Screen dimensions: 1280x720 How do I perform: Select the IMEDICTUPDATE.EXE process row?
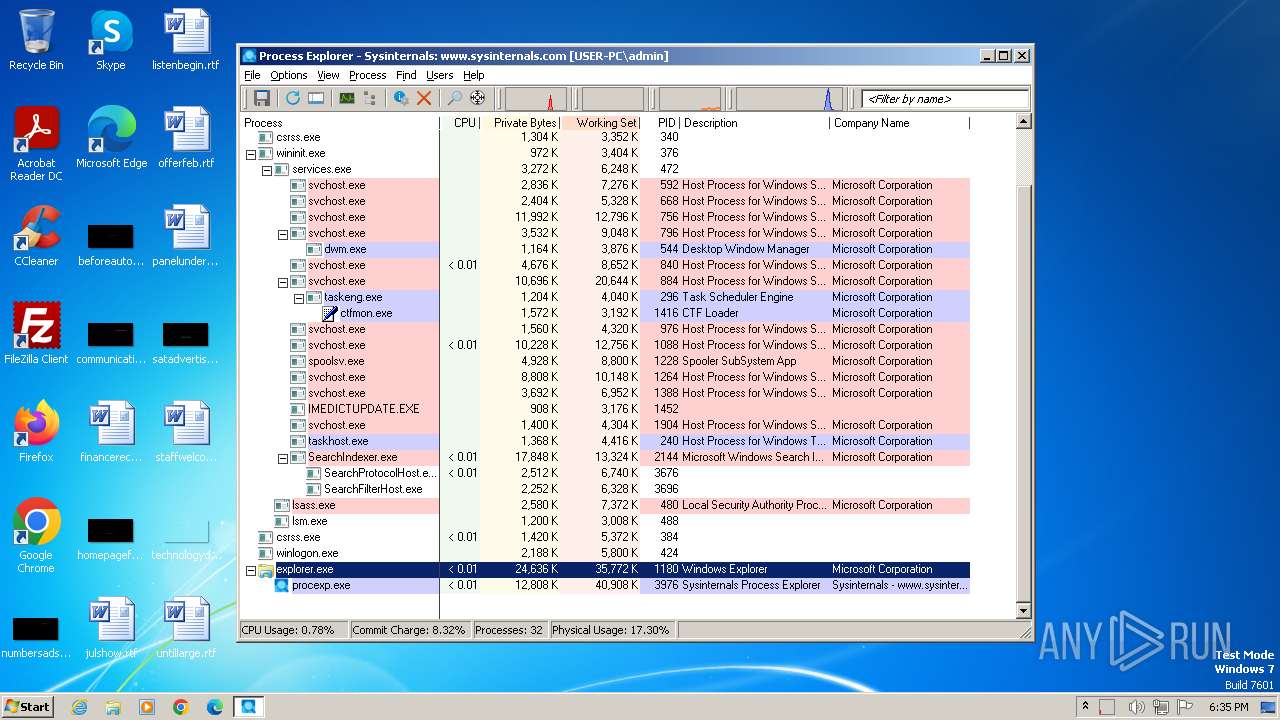pyautogui.click(x=605, y=410)
